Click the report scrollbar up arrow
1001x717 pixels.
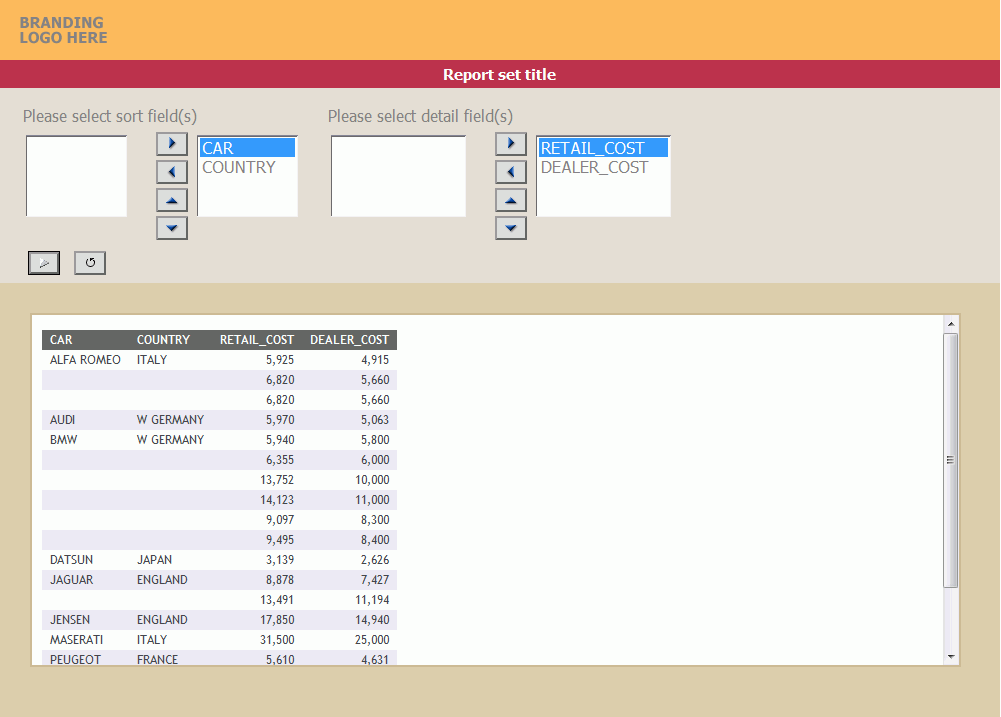[x=951, y=324]
